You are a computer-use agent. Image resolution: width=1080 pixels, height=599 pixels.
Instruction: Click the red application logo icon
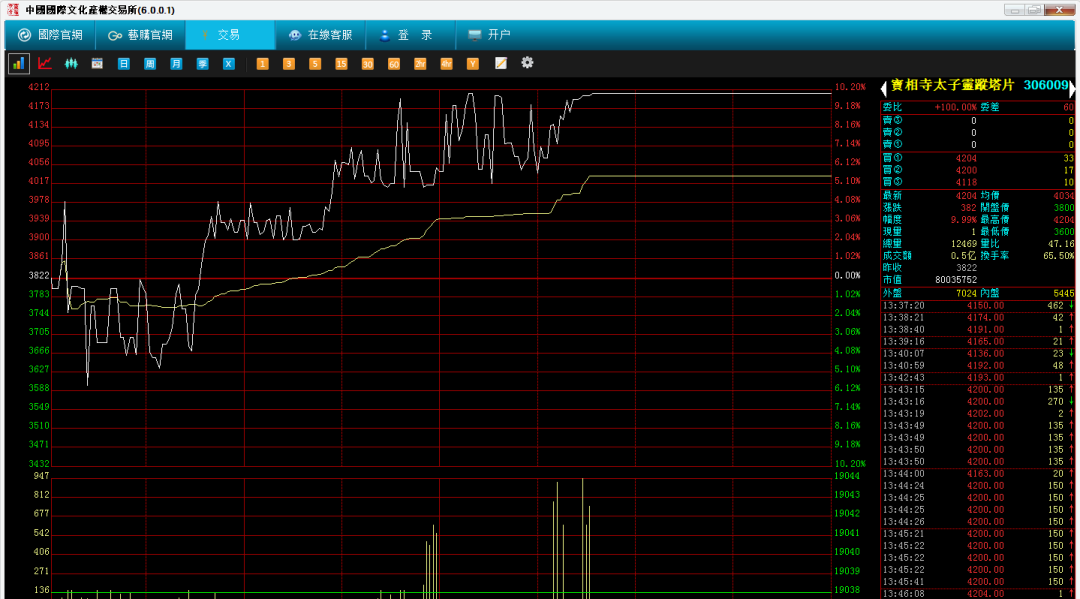[12, 10]
